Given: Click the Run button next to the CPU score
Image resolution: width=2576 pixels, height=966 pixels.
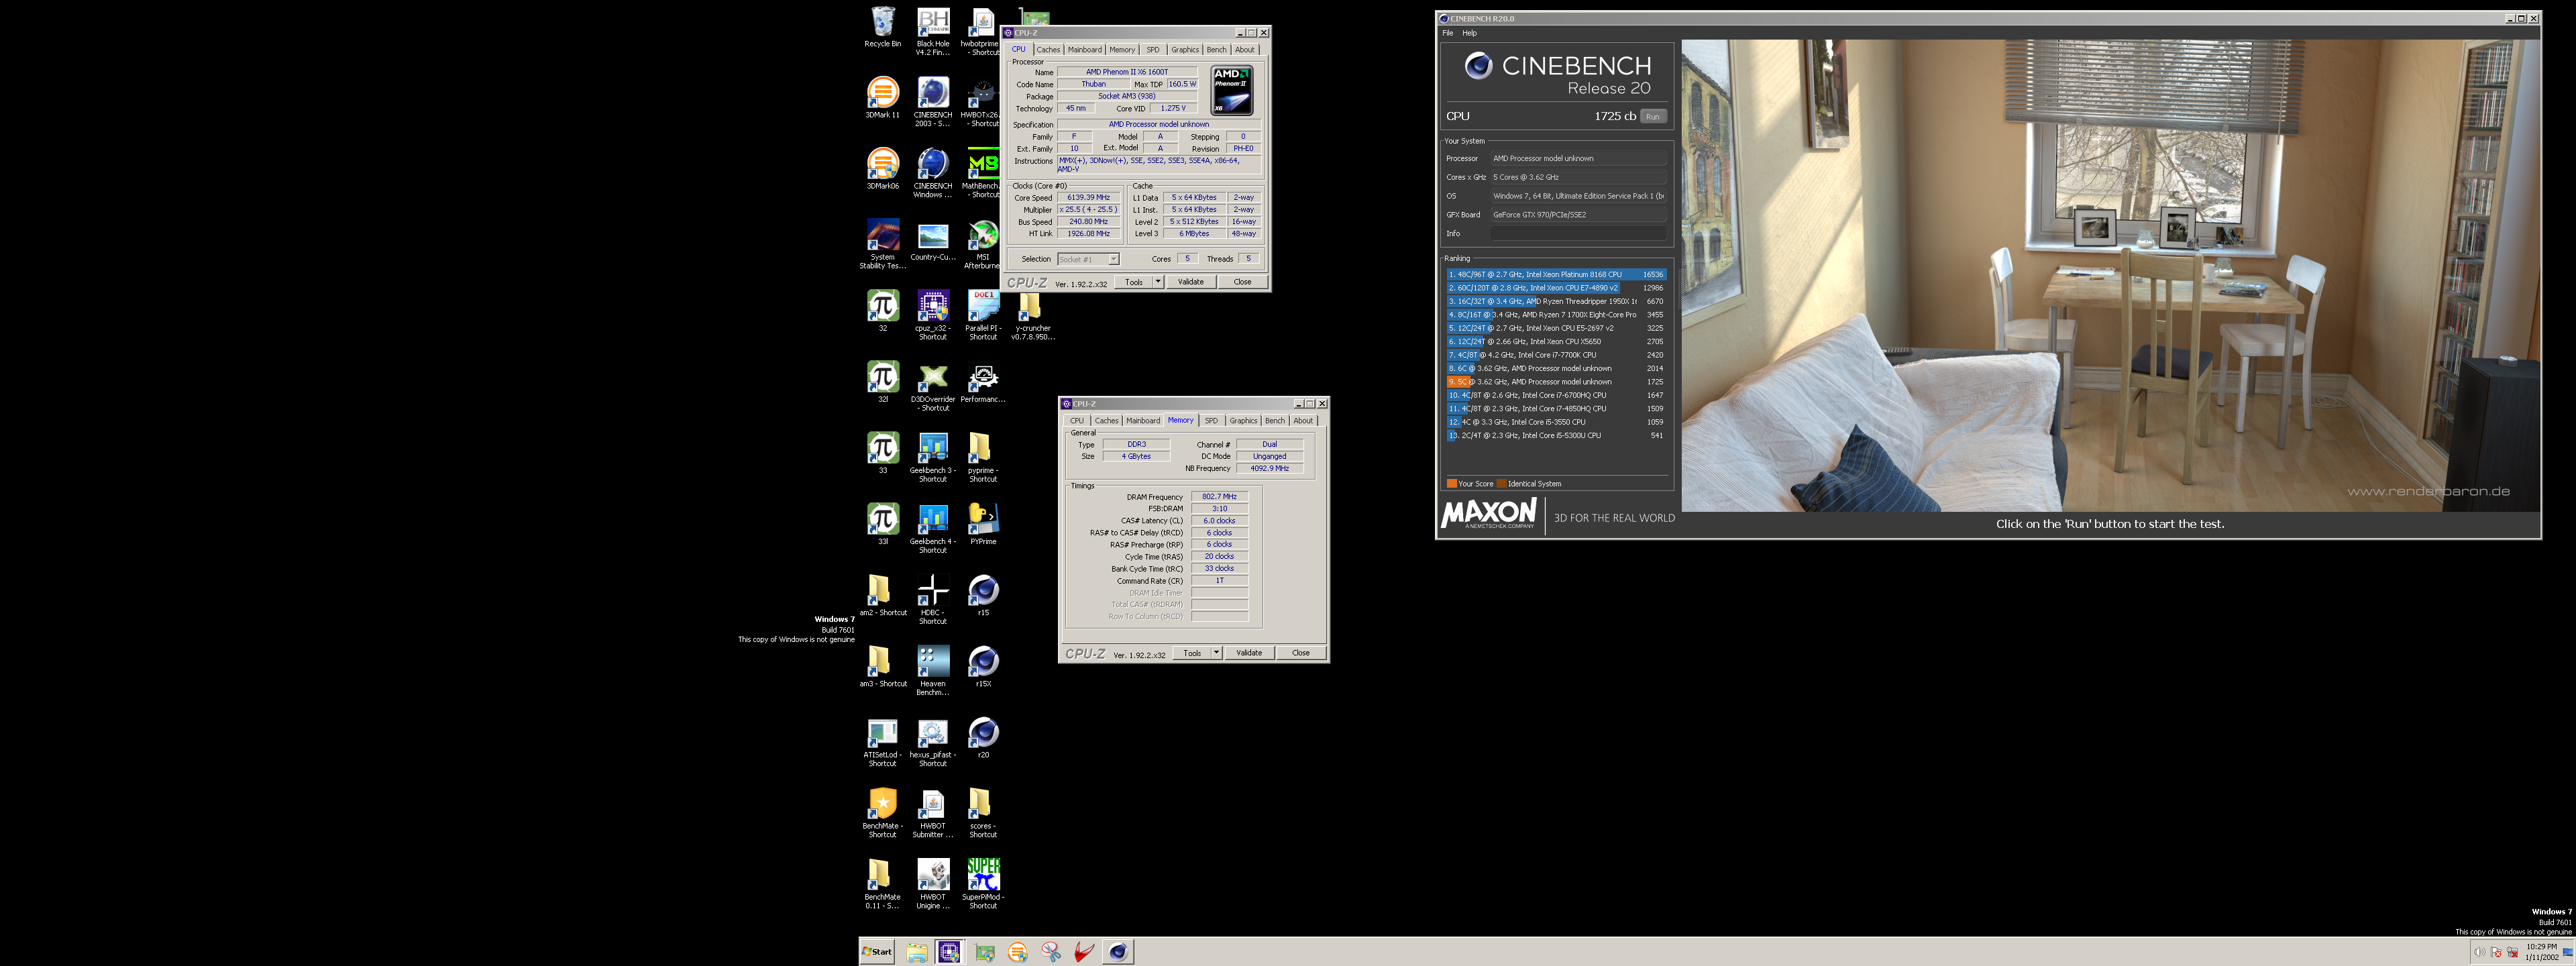Looking at the screenshot, I should (1653, 116).
